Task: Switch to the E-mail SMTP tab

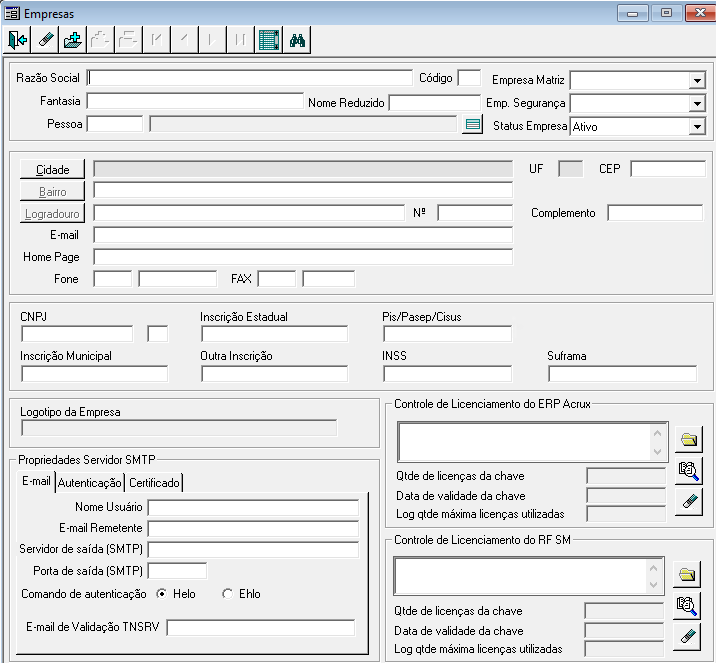Action: point(36,481)
